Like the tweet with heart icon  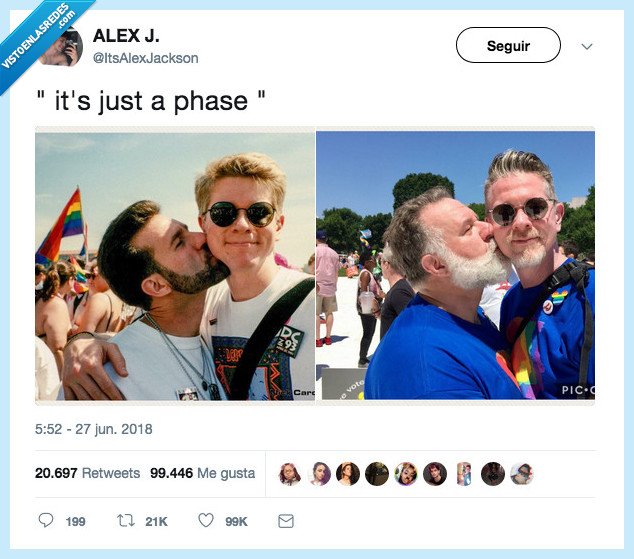pos(206,520)
